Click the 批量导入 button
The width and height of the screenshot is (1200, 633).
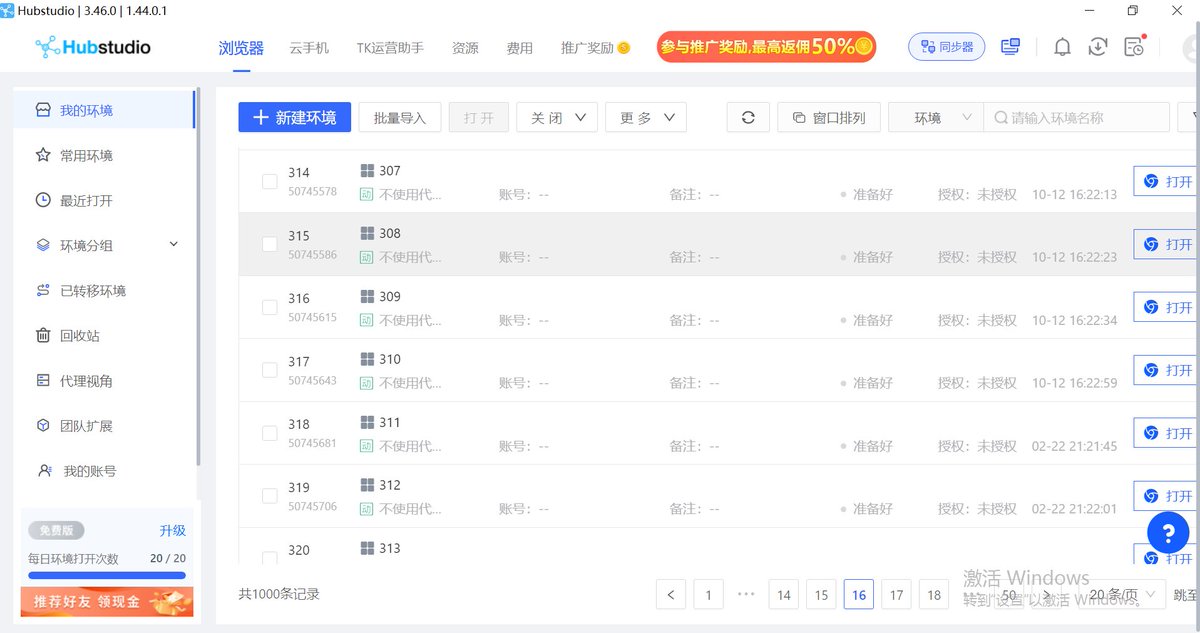coord(400,117)
